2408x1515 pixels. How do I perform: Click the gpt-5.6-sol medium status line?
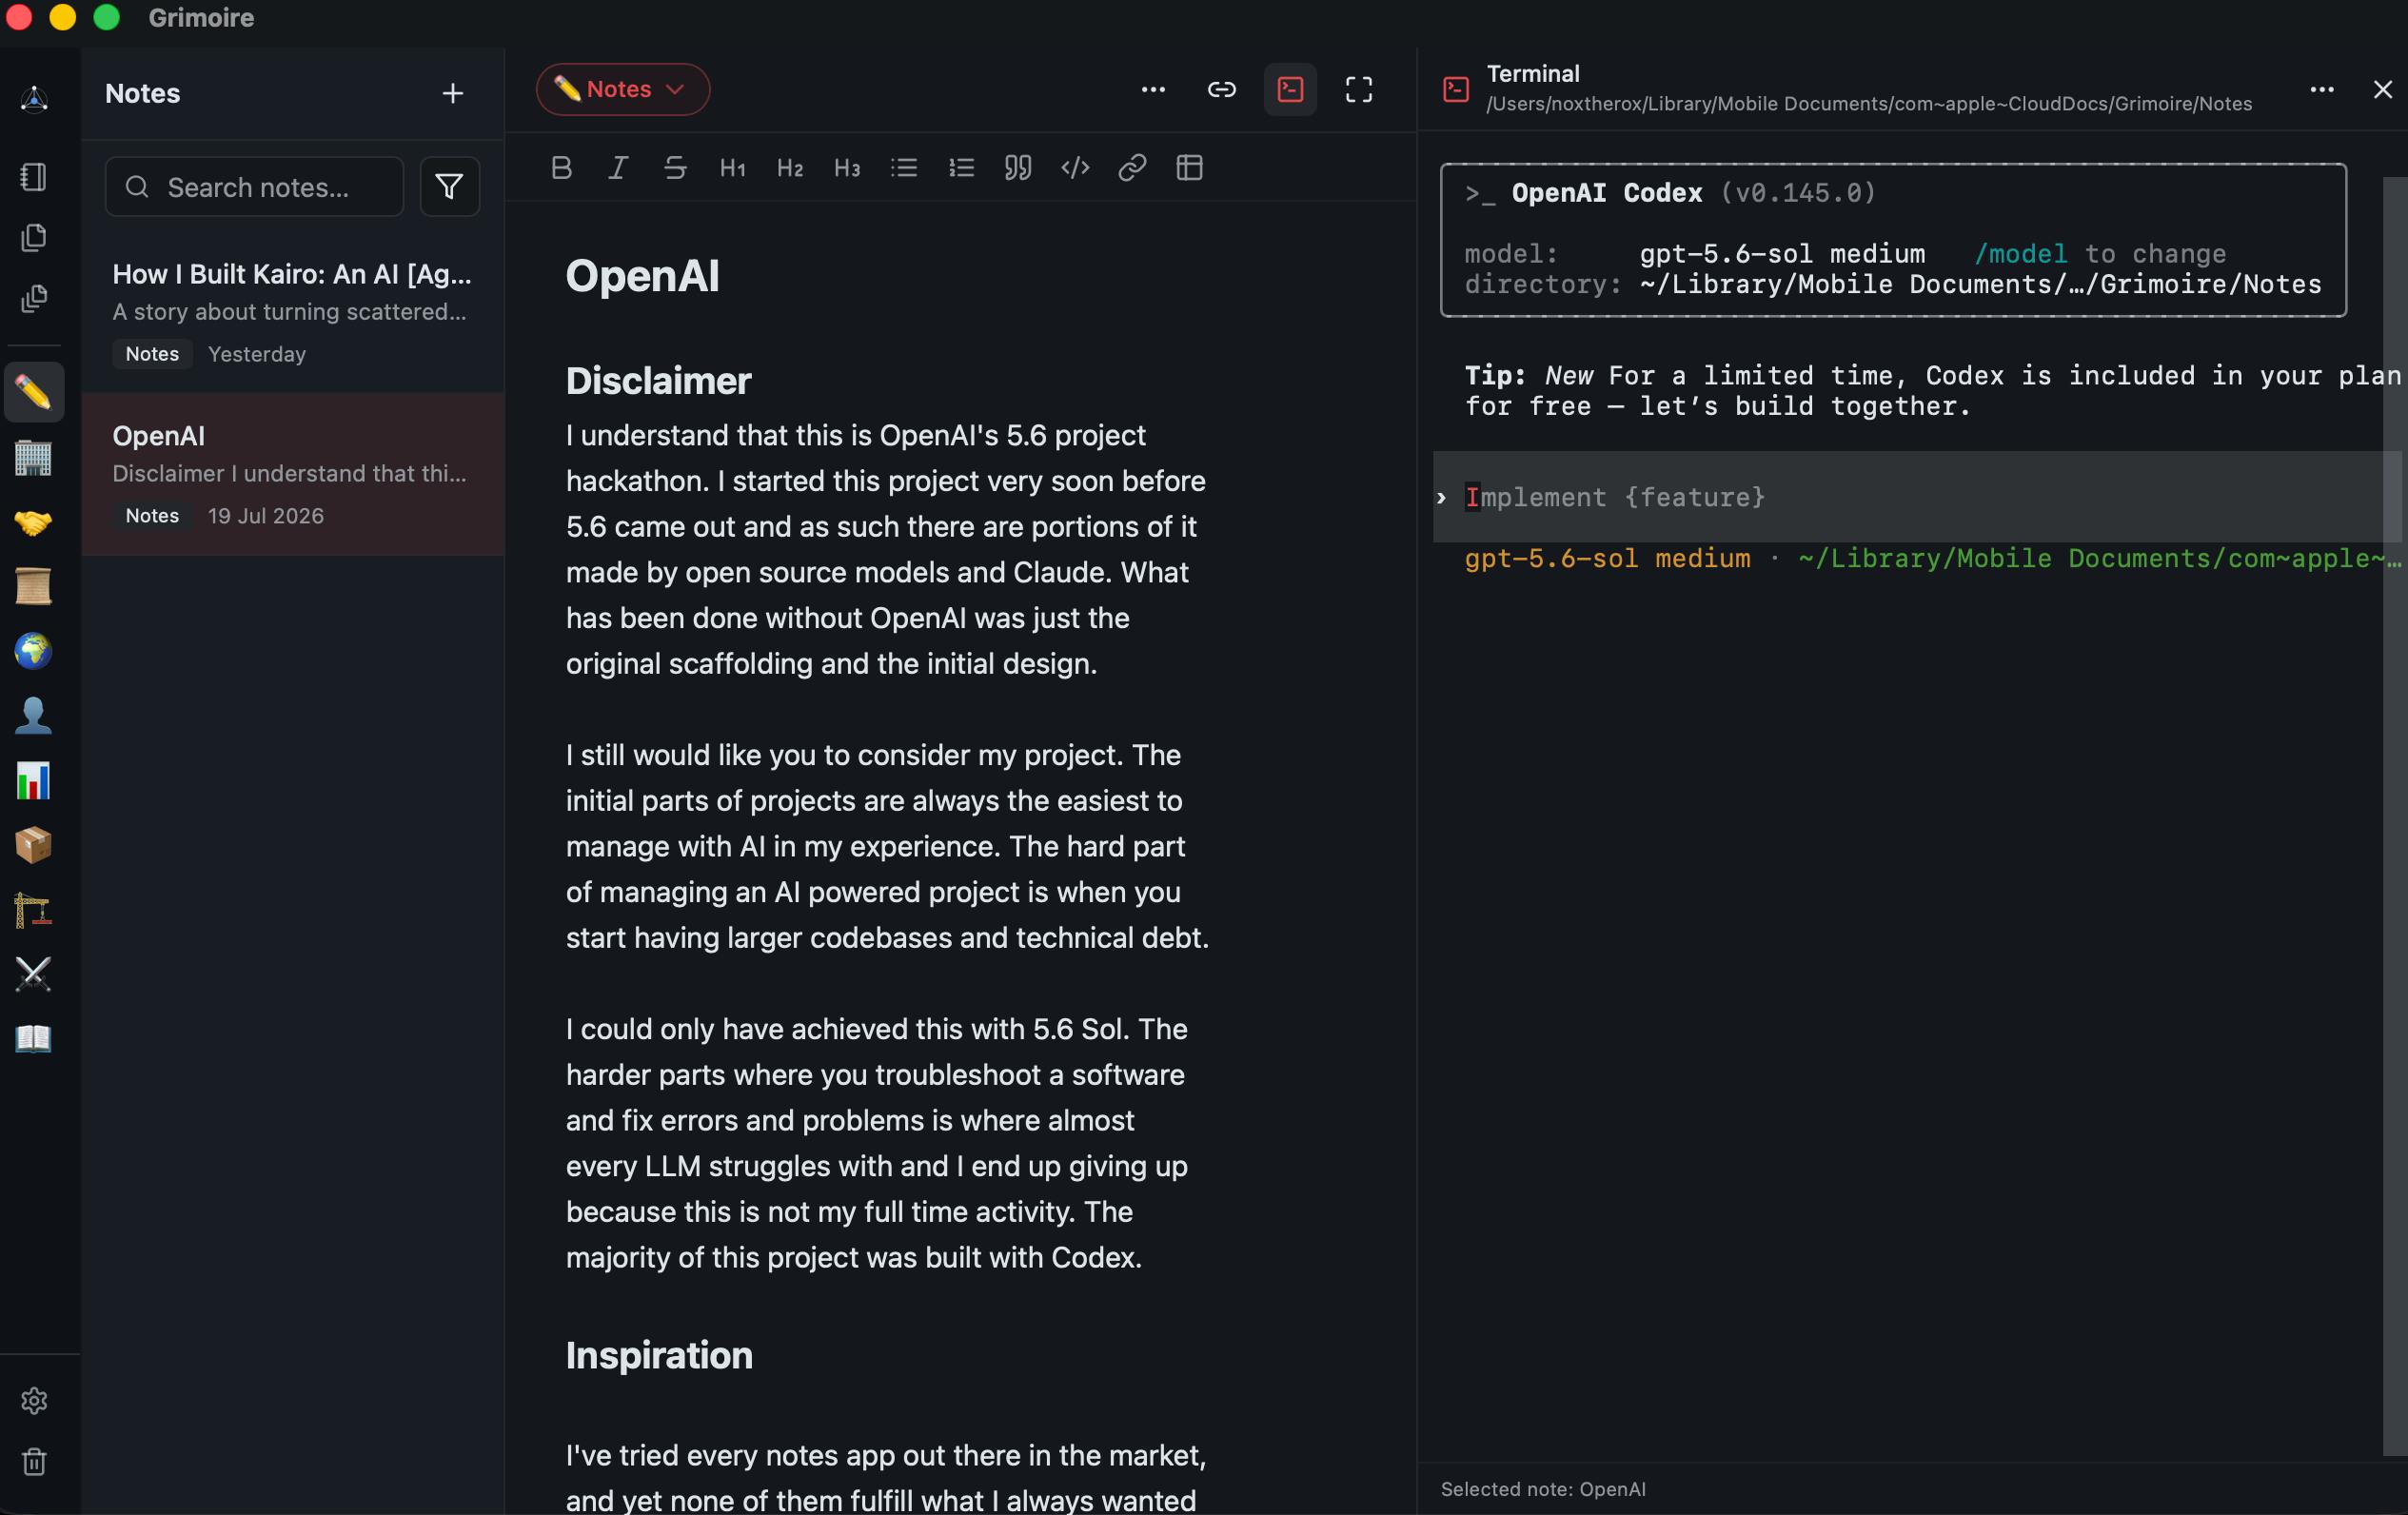tap(1607, 558)
